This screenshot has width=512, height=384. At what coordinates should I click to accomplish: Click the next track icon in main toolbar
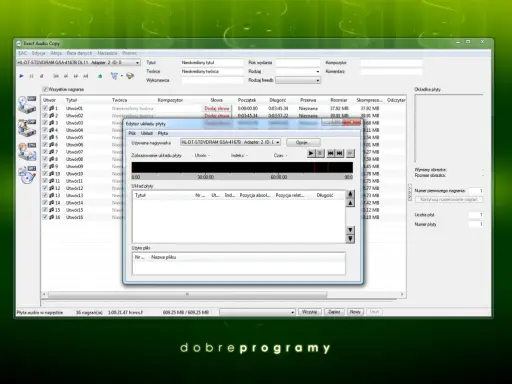(x=86, y=76)
